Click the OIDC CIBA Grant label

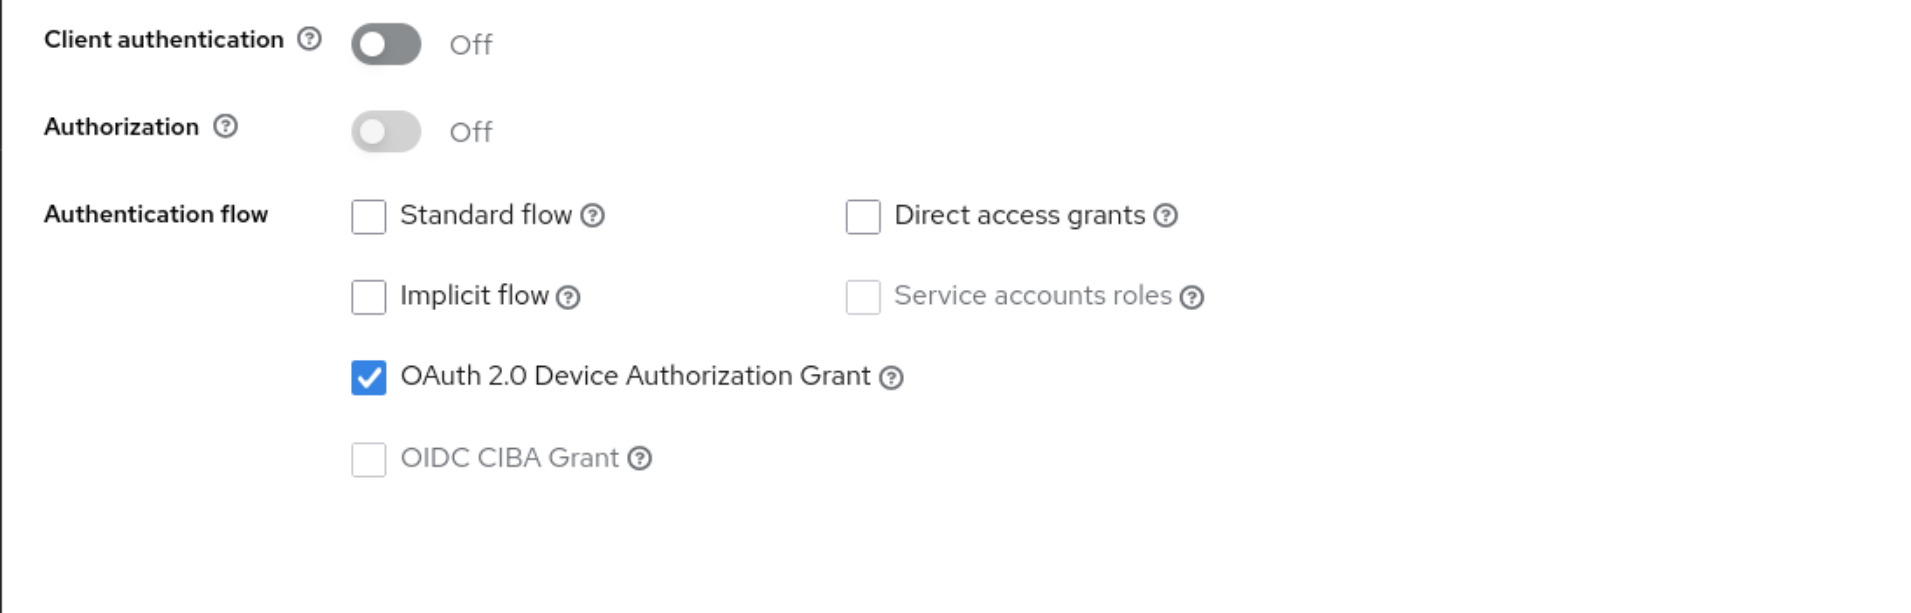509,458
